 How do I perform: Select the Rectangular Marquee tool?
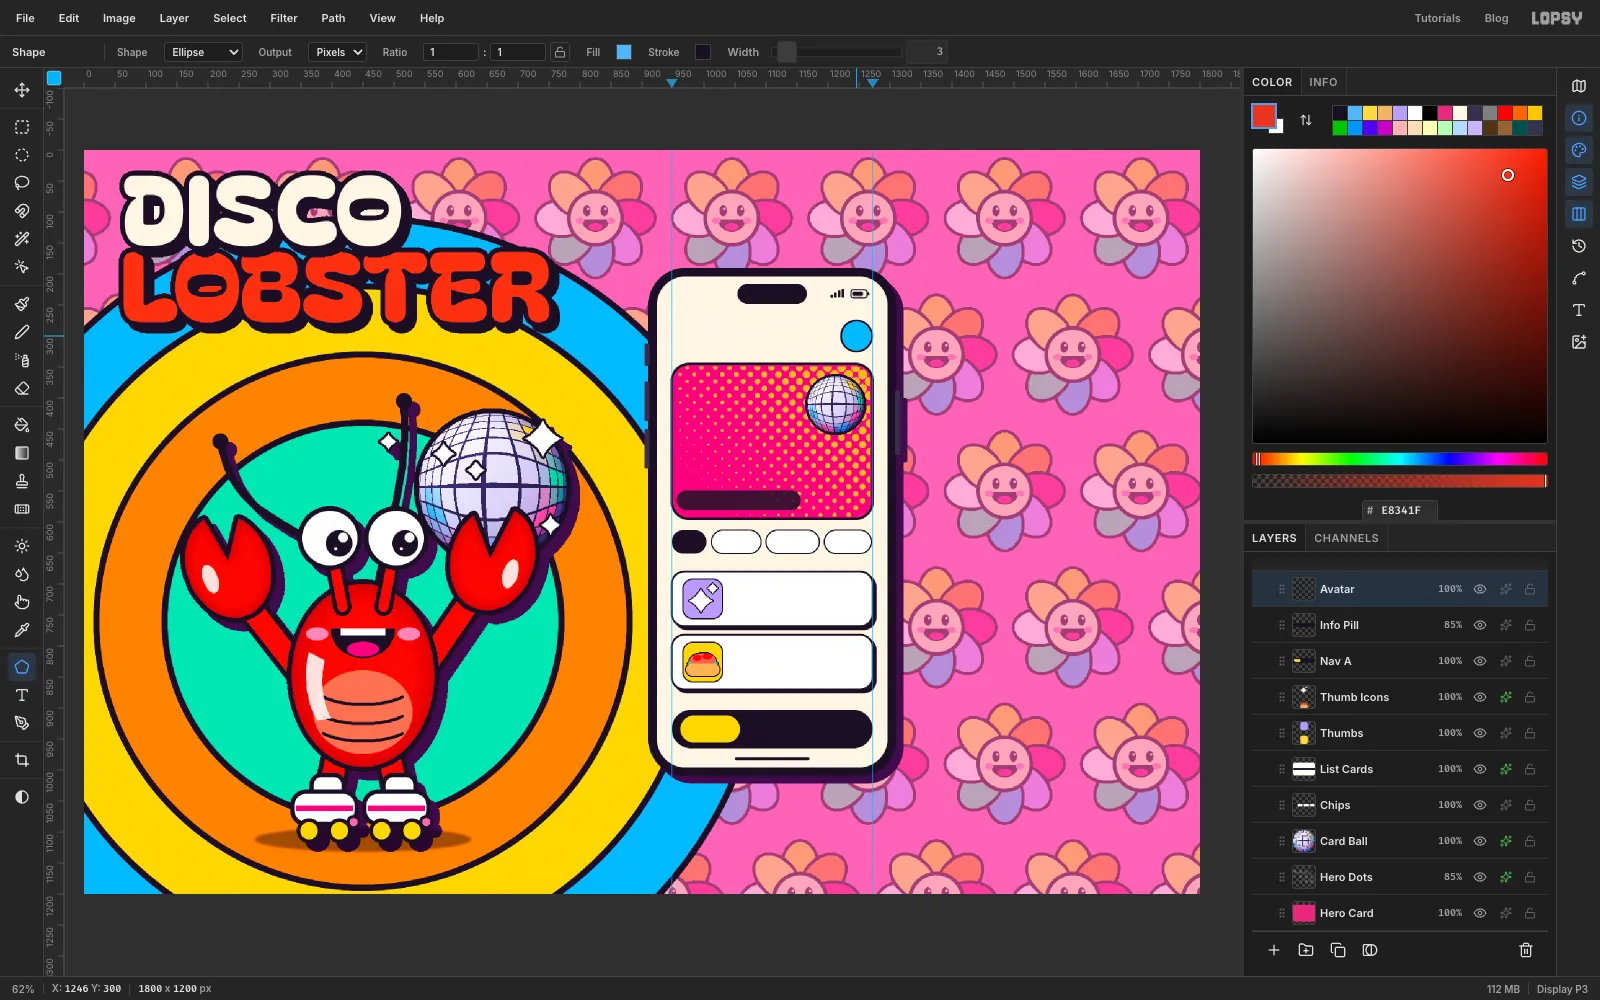pos(22,127)
